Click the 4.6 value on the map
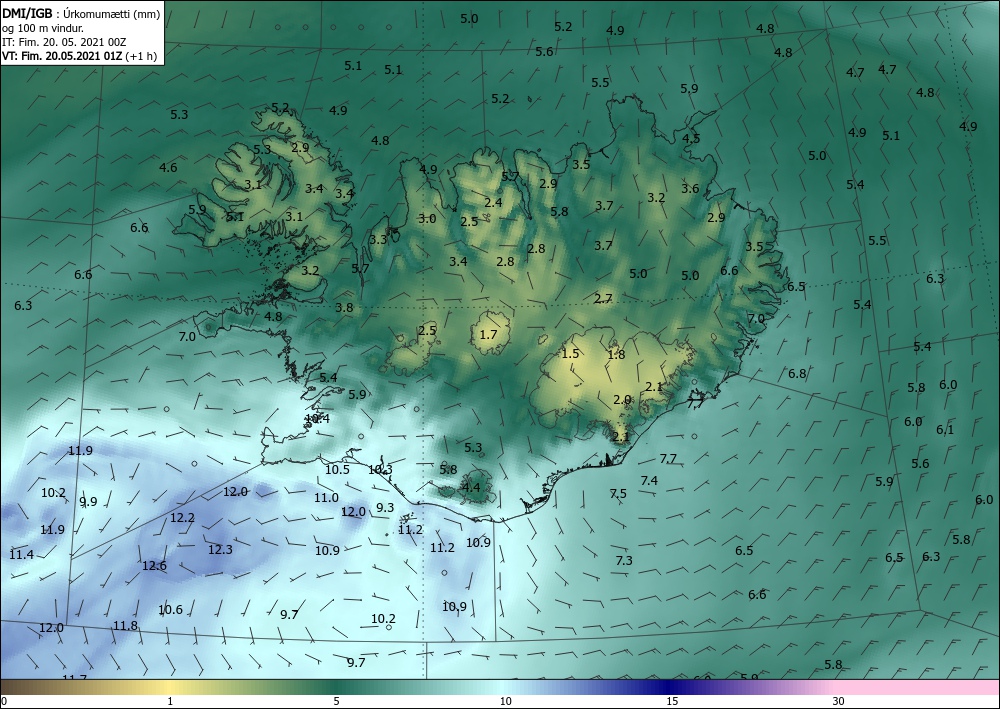Screen dimensions: 1000x709 coord(168,168)
